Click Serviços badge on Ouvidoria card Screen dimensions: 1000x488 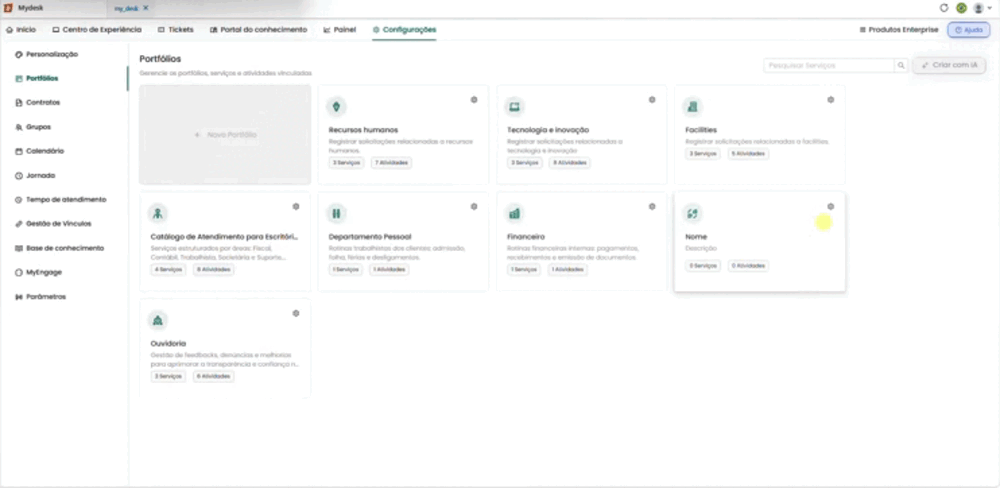(x=168, y=376)
